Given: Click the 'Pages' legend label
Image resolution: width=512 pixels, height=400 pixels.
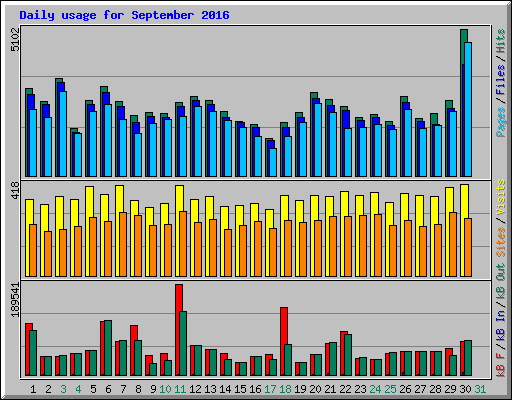Looking at the screenshot, I should click(501, 122).
